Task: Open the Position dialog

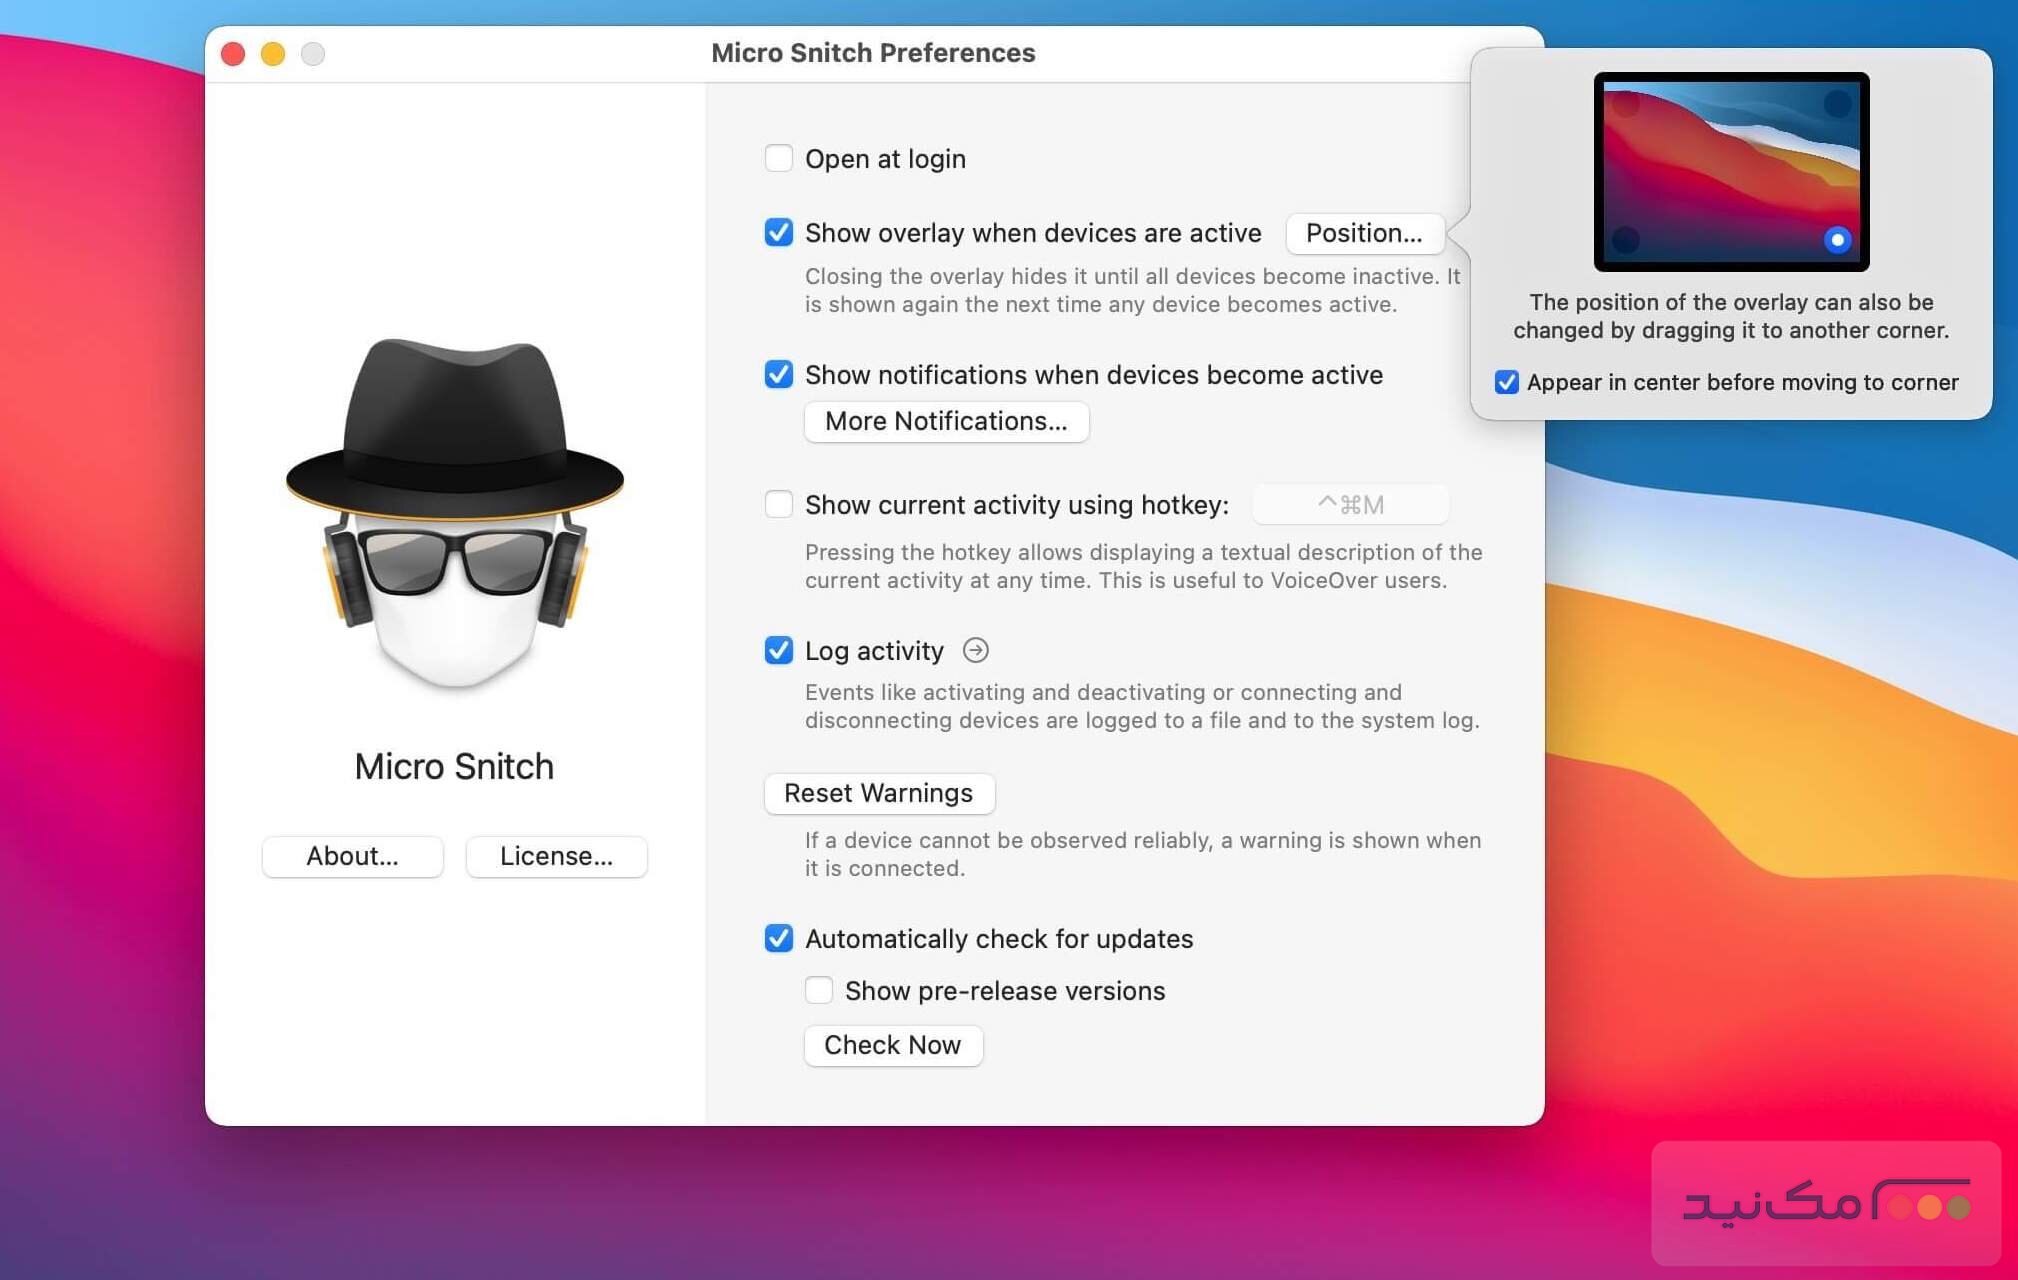Action: pyautogui.click(x=1364, y=233)
